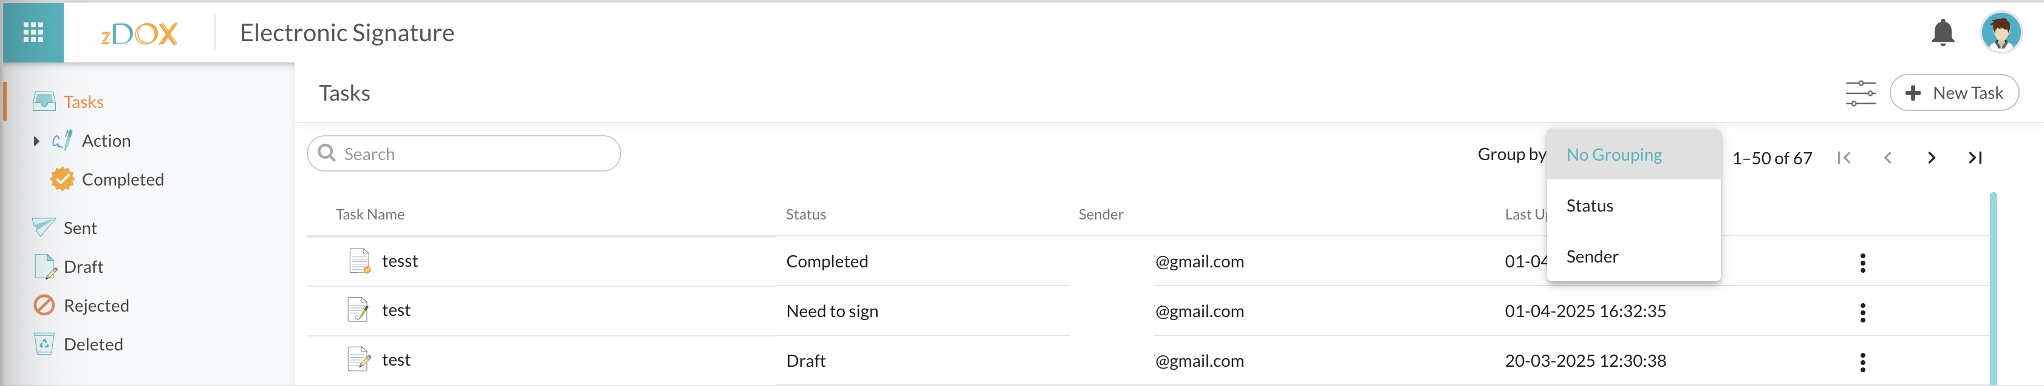This screenshot has width=2044, height=386.
Task: Open the three-dot menu for the Draft test row
Action: coord(1862,362)
